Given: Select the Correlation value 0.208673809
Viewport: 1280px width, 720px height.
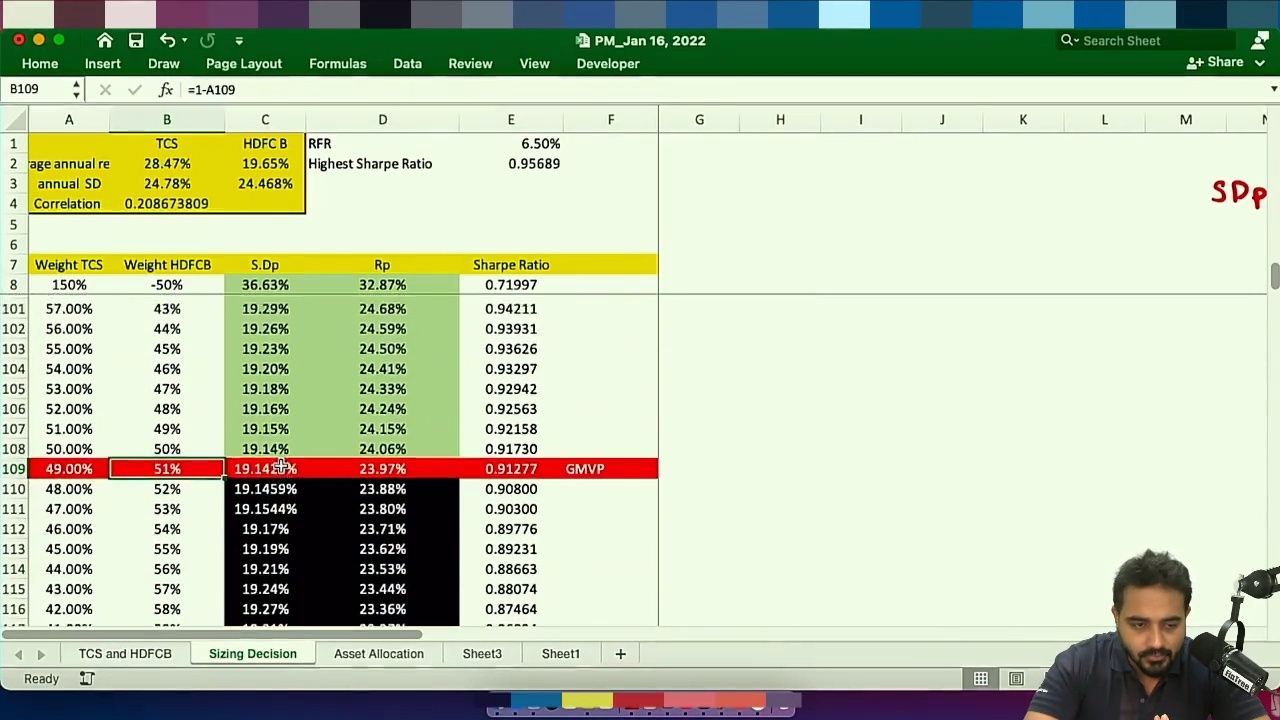Looking at the screenshot, I should click(x=167, y=204).
